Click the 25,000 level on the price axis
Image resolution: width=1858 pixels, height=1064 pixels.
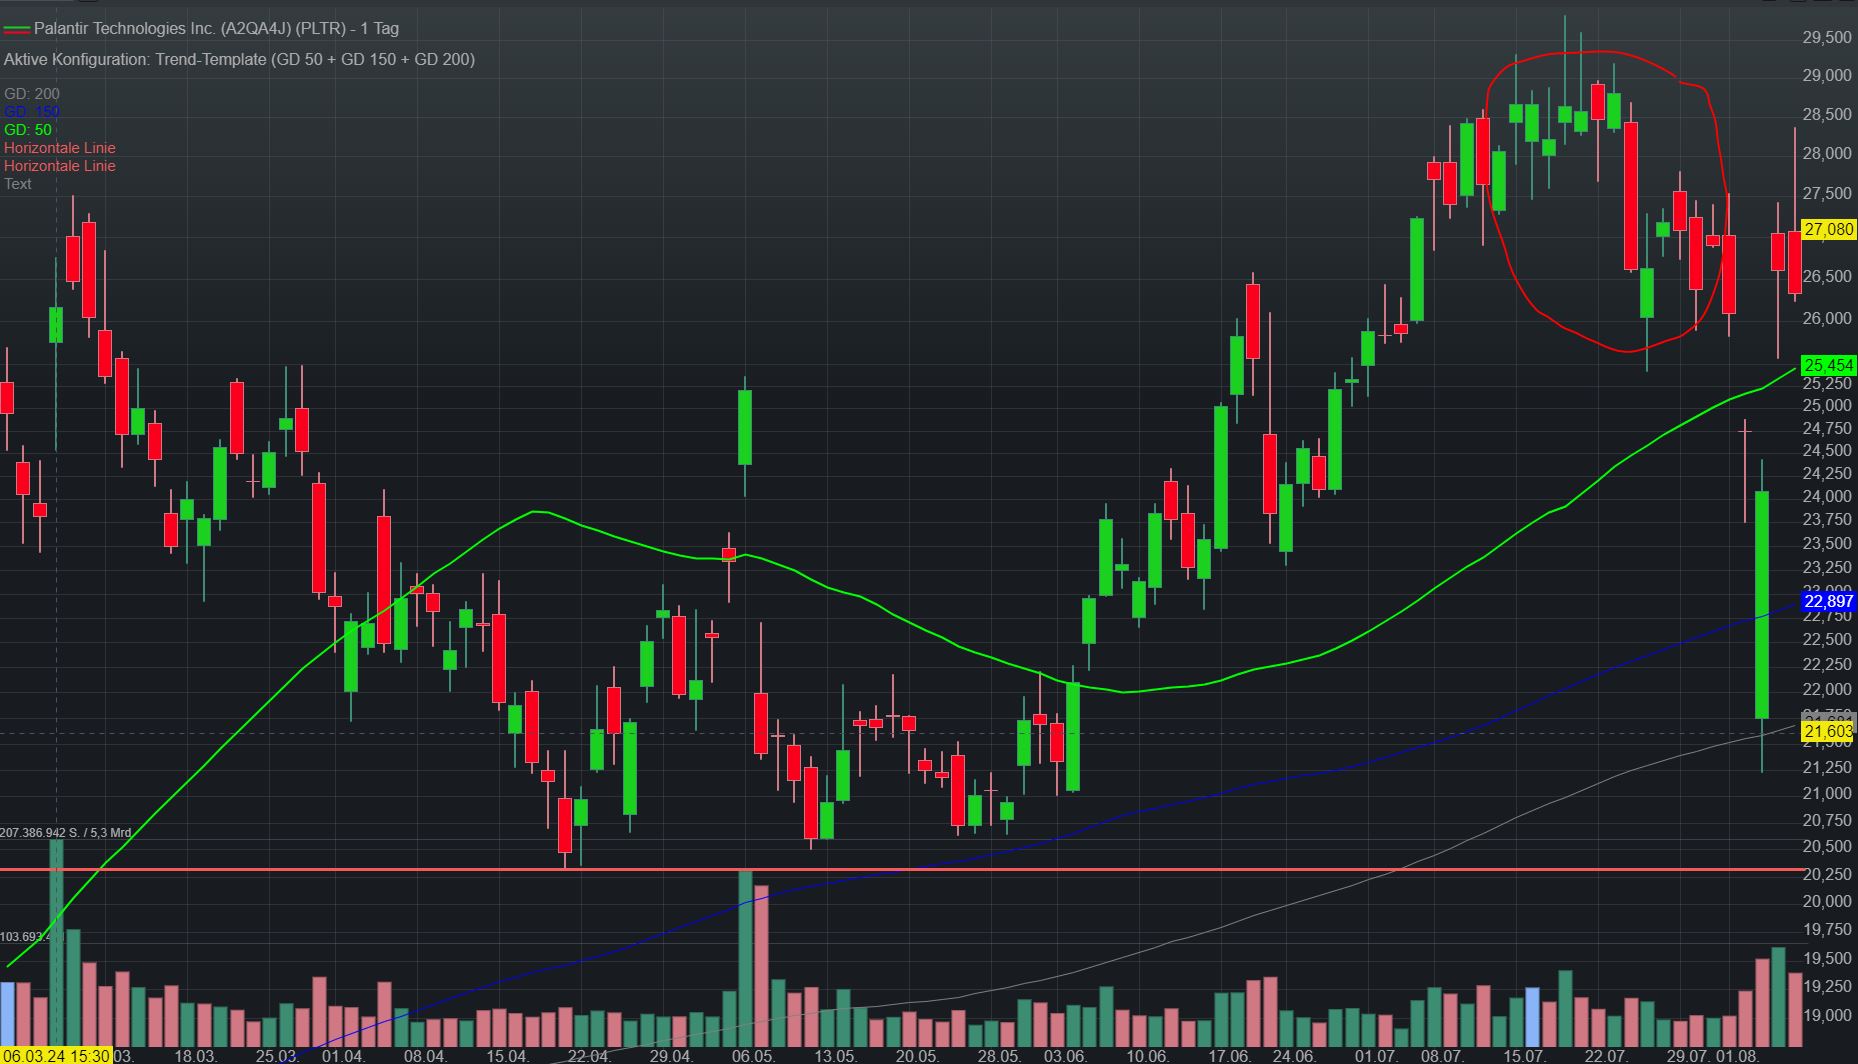(x=1827, y=405)
